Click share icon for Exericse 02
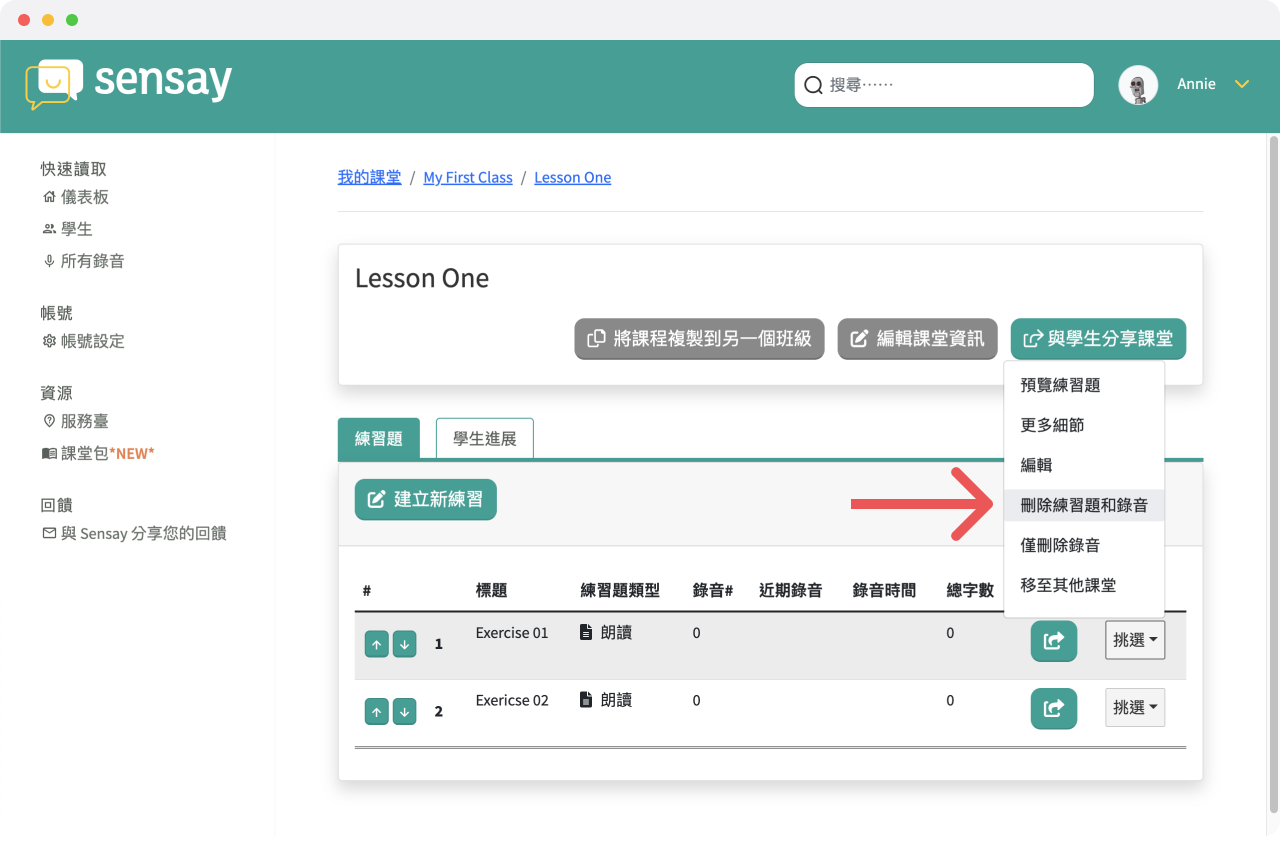 coord(1054,708)
